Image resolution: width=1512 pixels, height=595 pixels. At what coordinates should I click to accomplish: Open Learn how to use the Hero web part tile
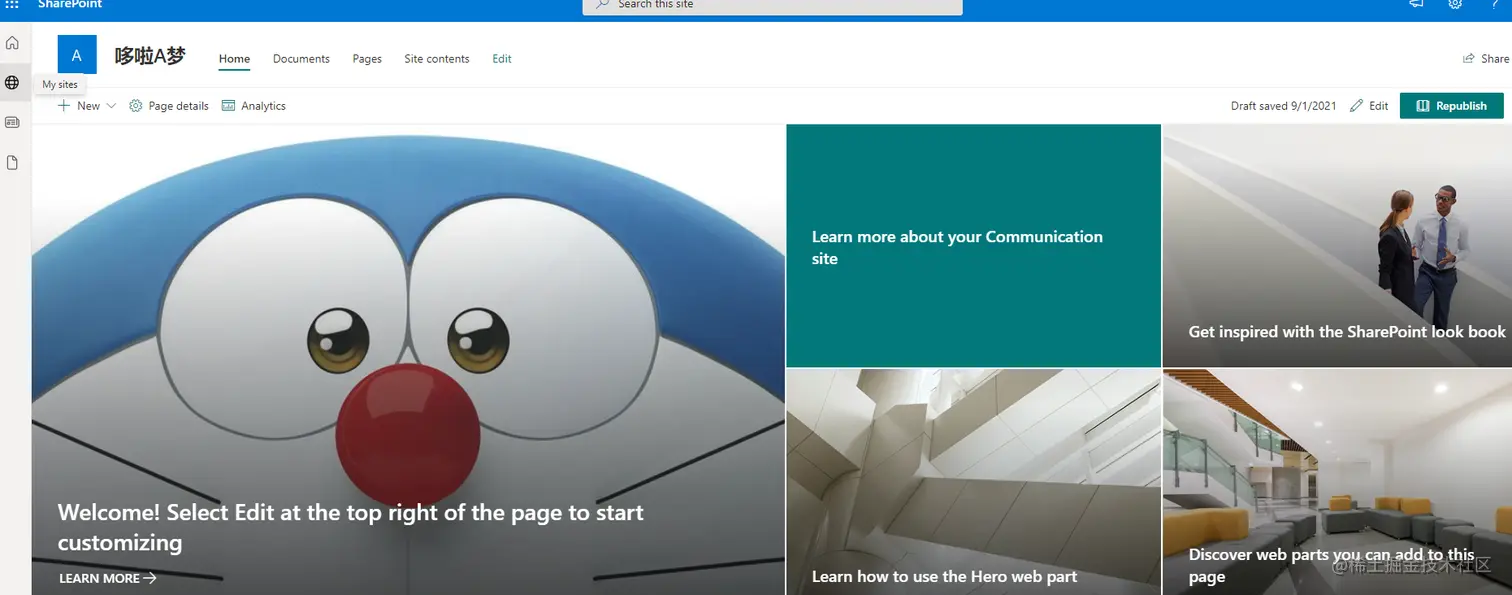973,482
